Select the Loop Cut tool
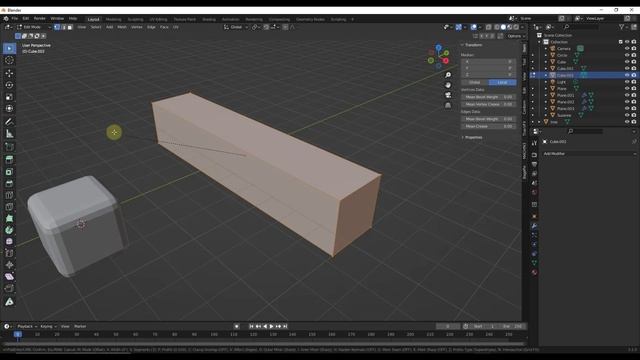The height and width of the screenshot is (360, 640). [9, 195]
